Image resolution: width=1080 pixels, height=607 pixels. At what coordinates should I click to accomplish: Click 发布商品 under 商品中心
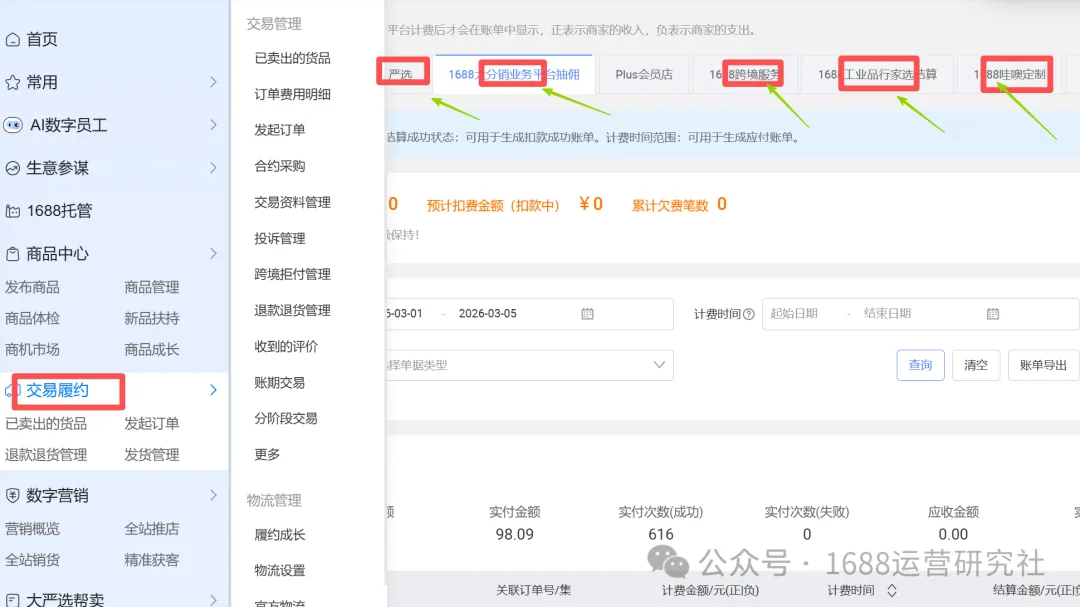(x=32, y=287)
